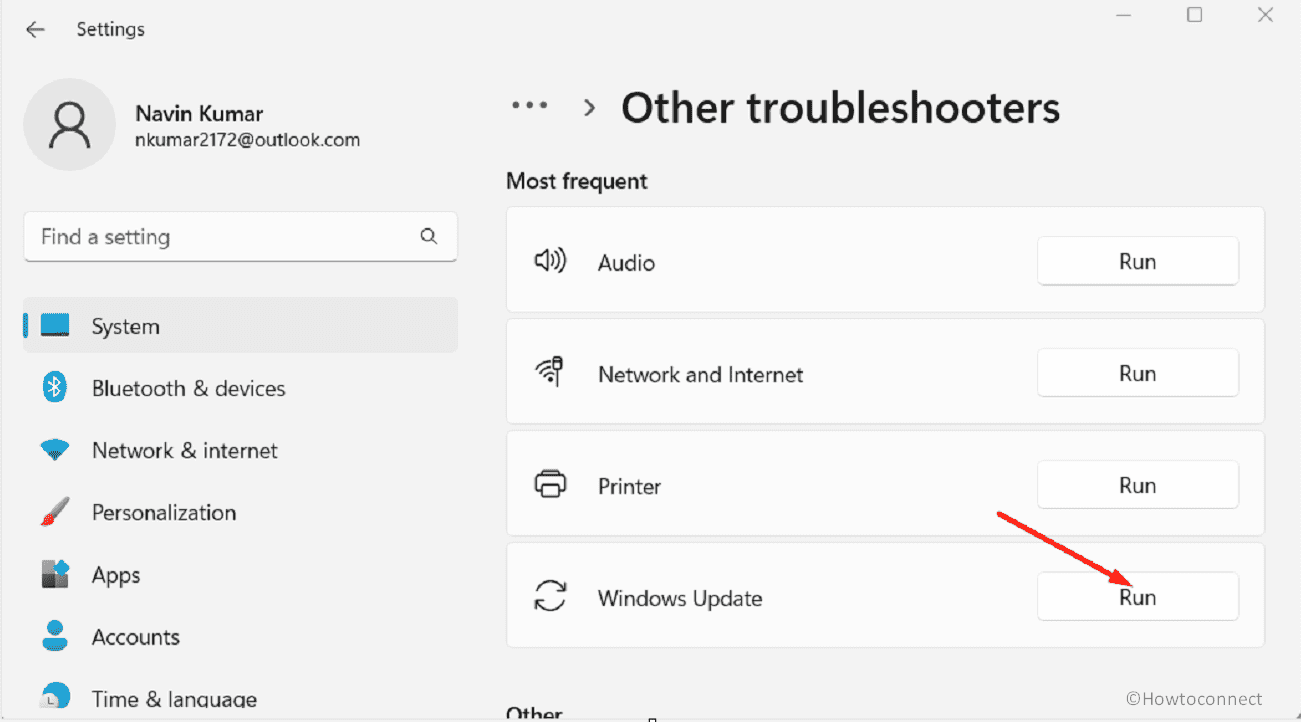1301x722 pixels.
Task: Click the nkumar2172@outlook.com account email
Action: pos(247,140)
